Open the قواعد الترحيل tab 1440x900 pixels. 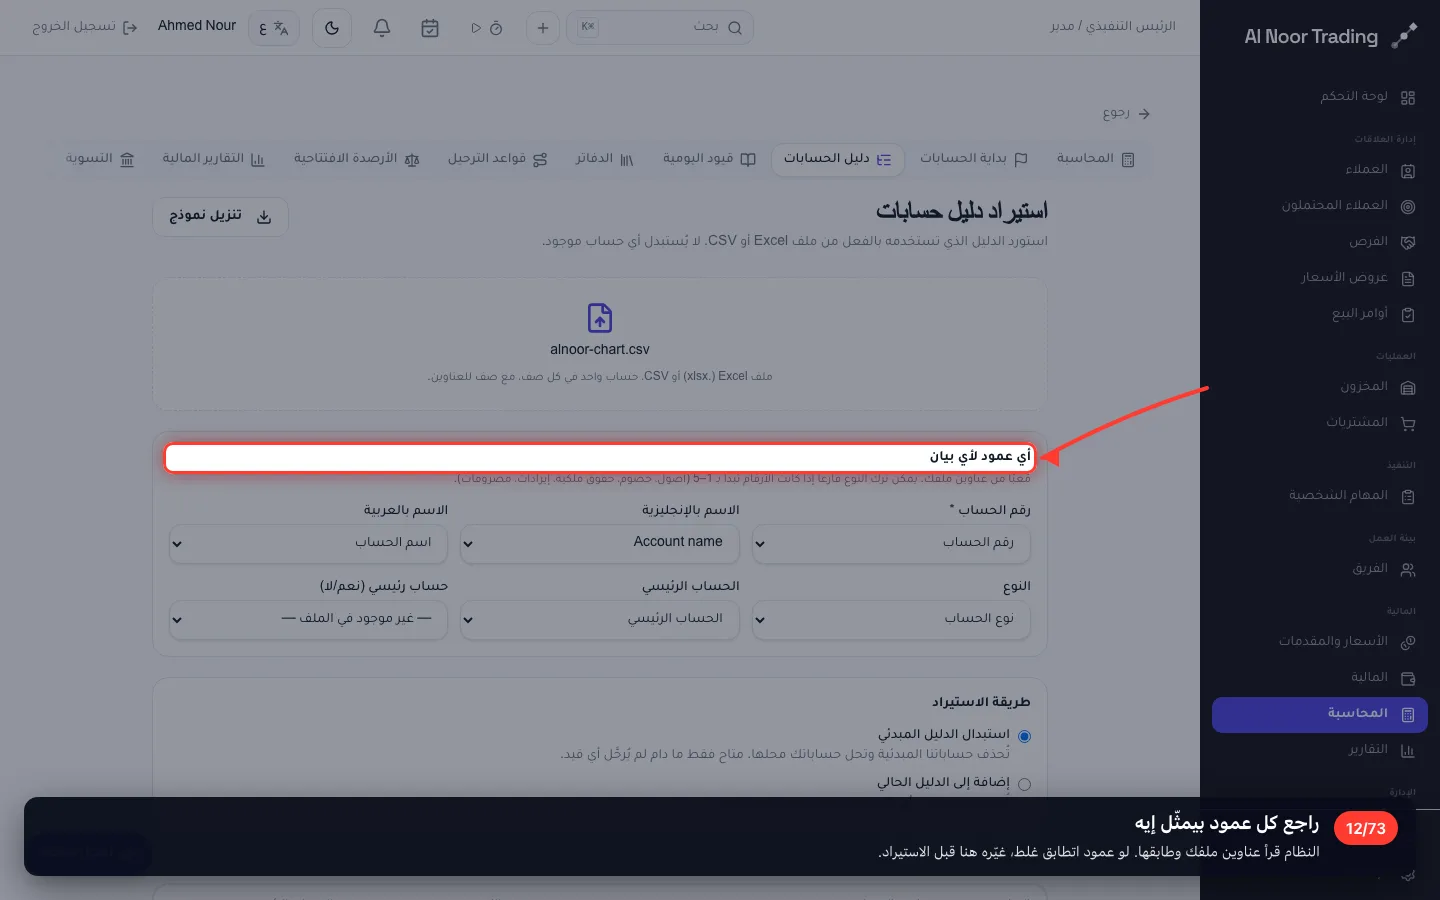point(497,159)
